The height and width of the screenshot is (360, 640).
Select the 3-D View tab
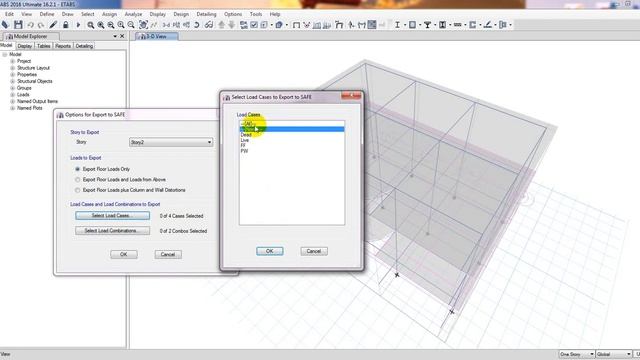coord(156,36)
